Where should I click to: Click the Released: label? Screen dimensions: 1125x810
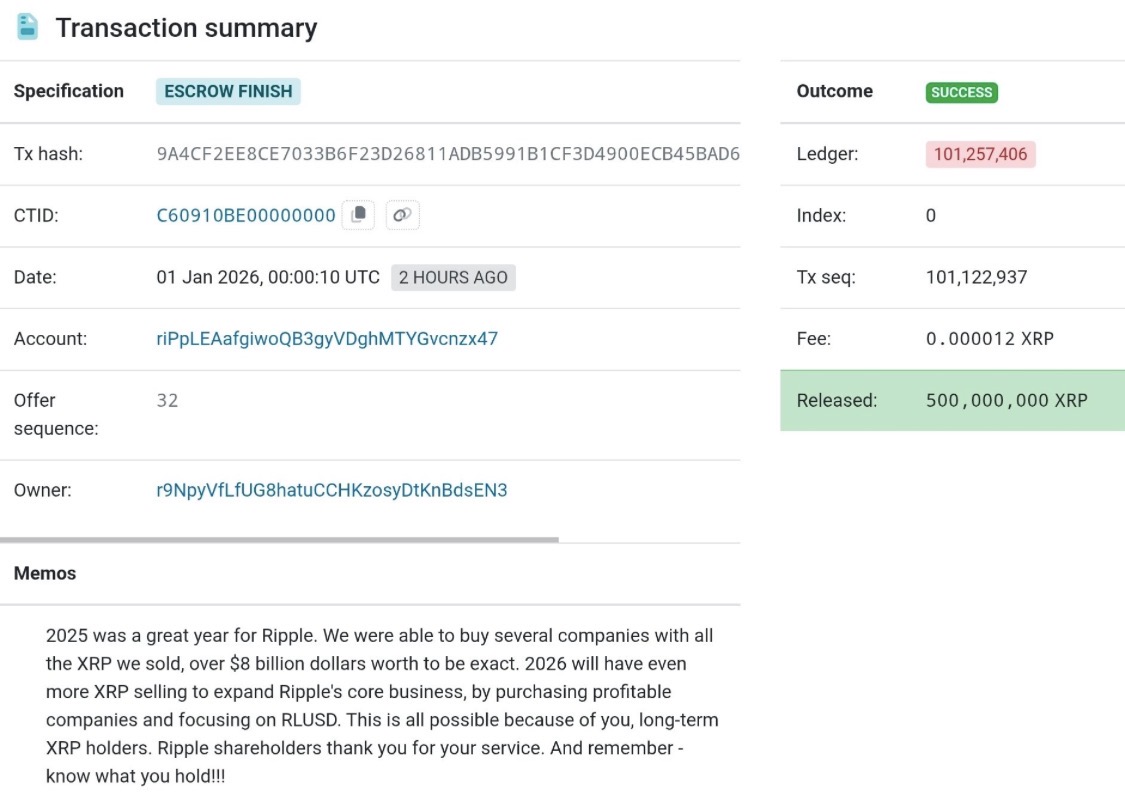(837, 400)
